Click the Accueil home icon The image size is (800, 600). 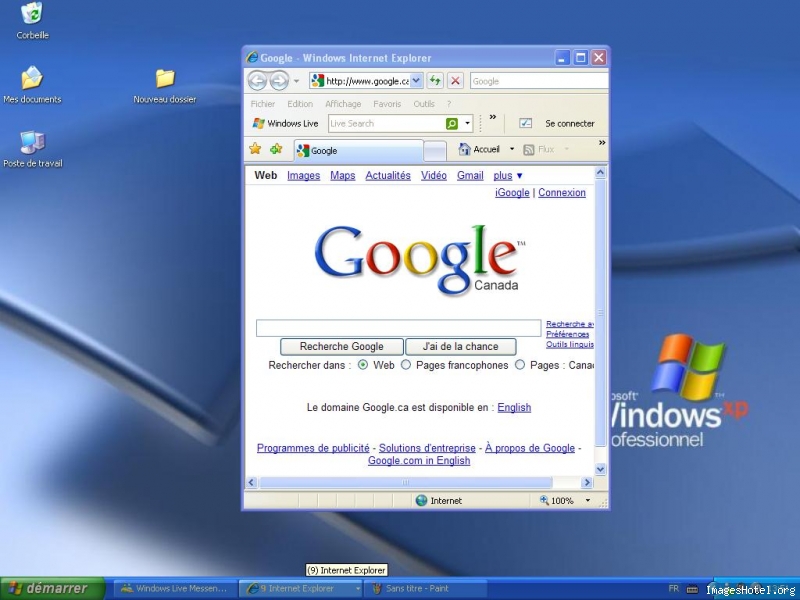[465, 149]
